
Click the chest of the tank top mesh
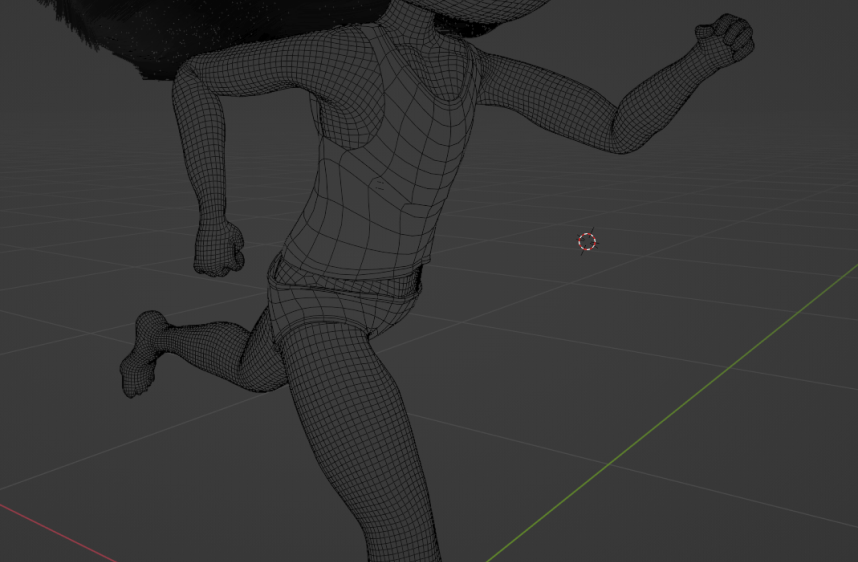pyautogui.click(x=400, y=150)
